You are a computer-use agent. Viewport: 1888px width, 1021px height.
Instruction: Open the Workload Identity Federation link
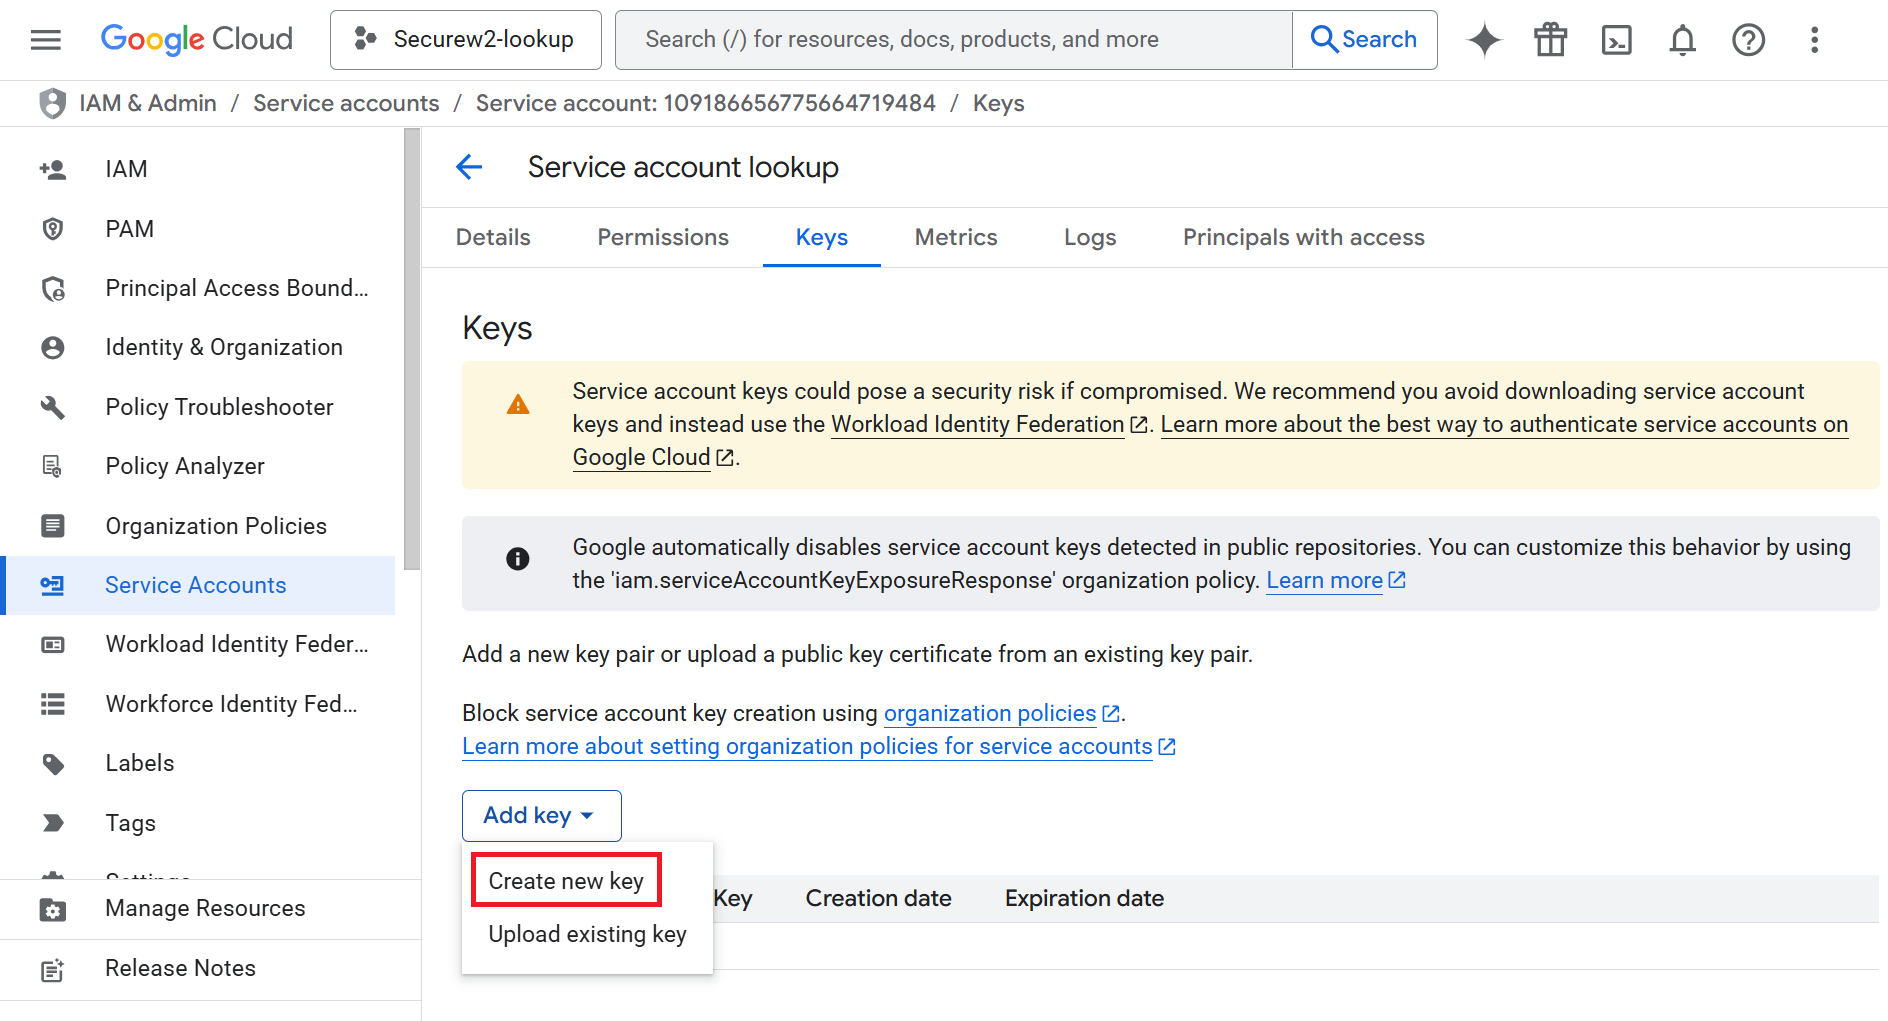click(x=977, y=424)
